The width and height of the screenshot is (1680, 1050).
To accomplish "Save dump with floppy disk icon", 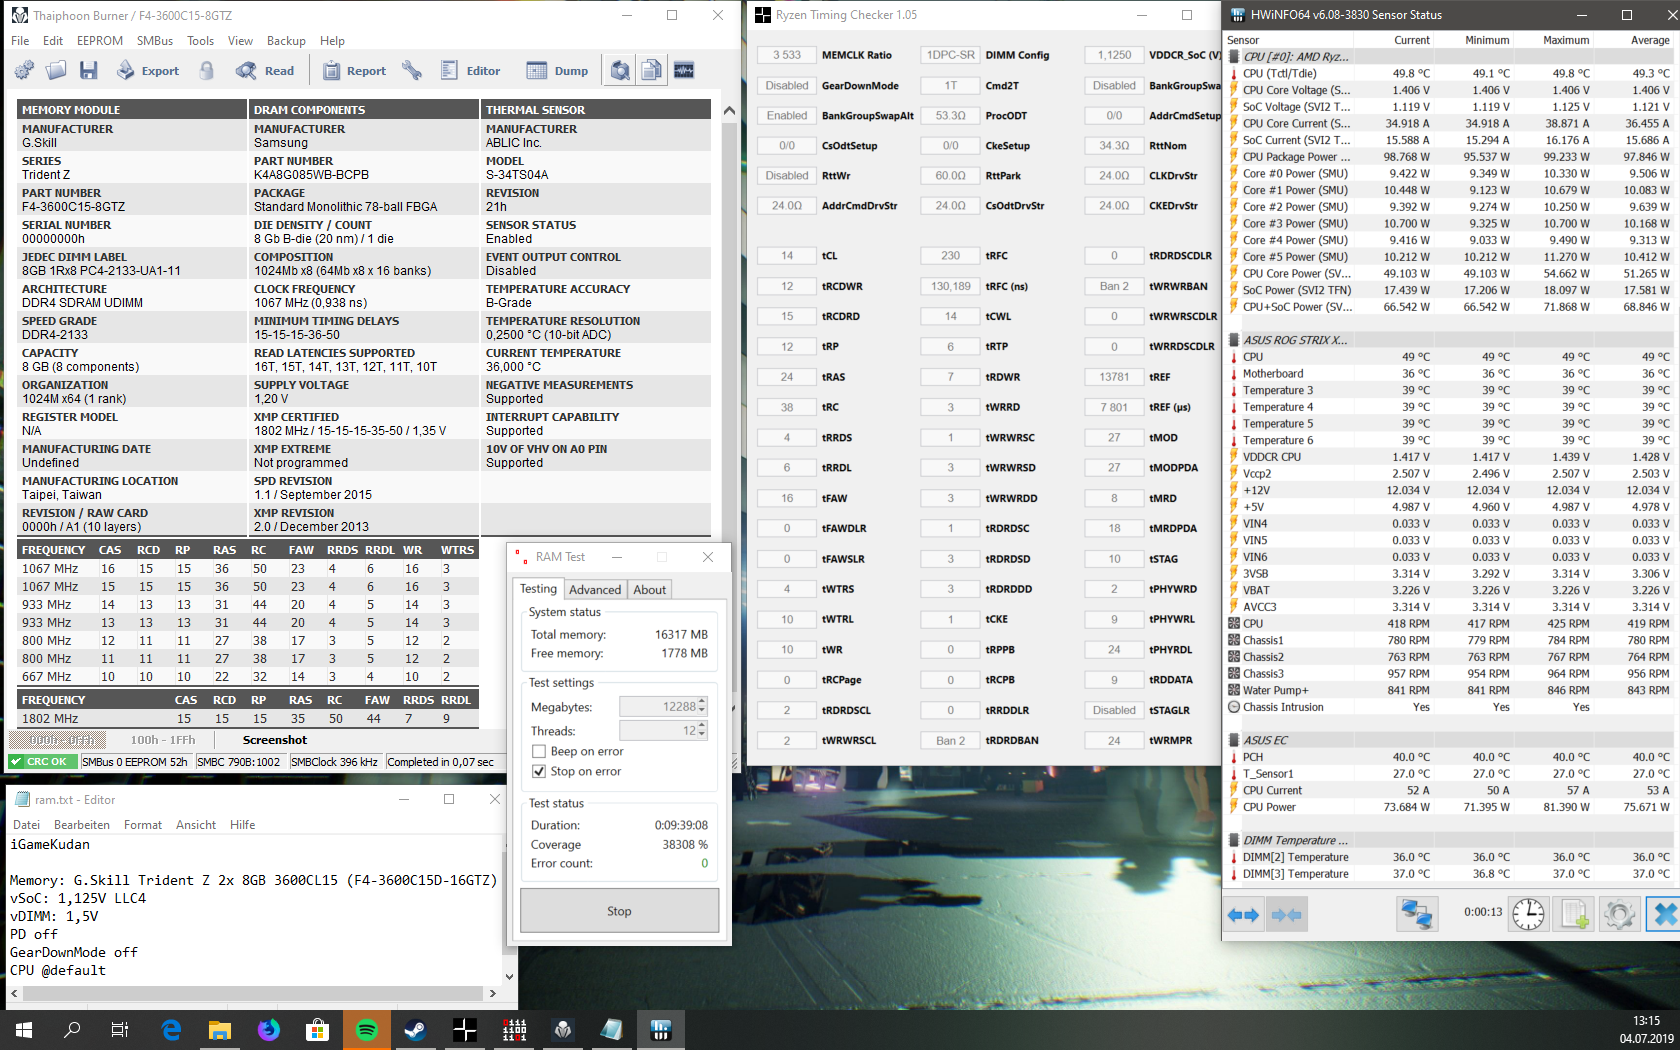I will click(89, 70).
